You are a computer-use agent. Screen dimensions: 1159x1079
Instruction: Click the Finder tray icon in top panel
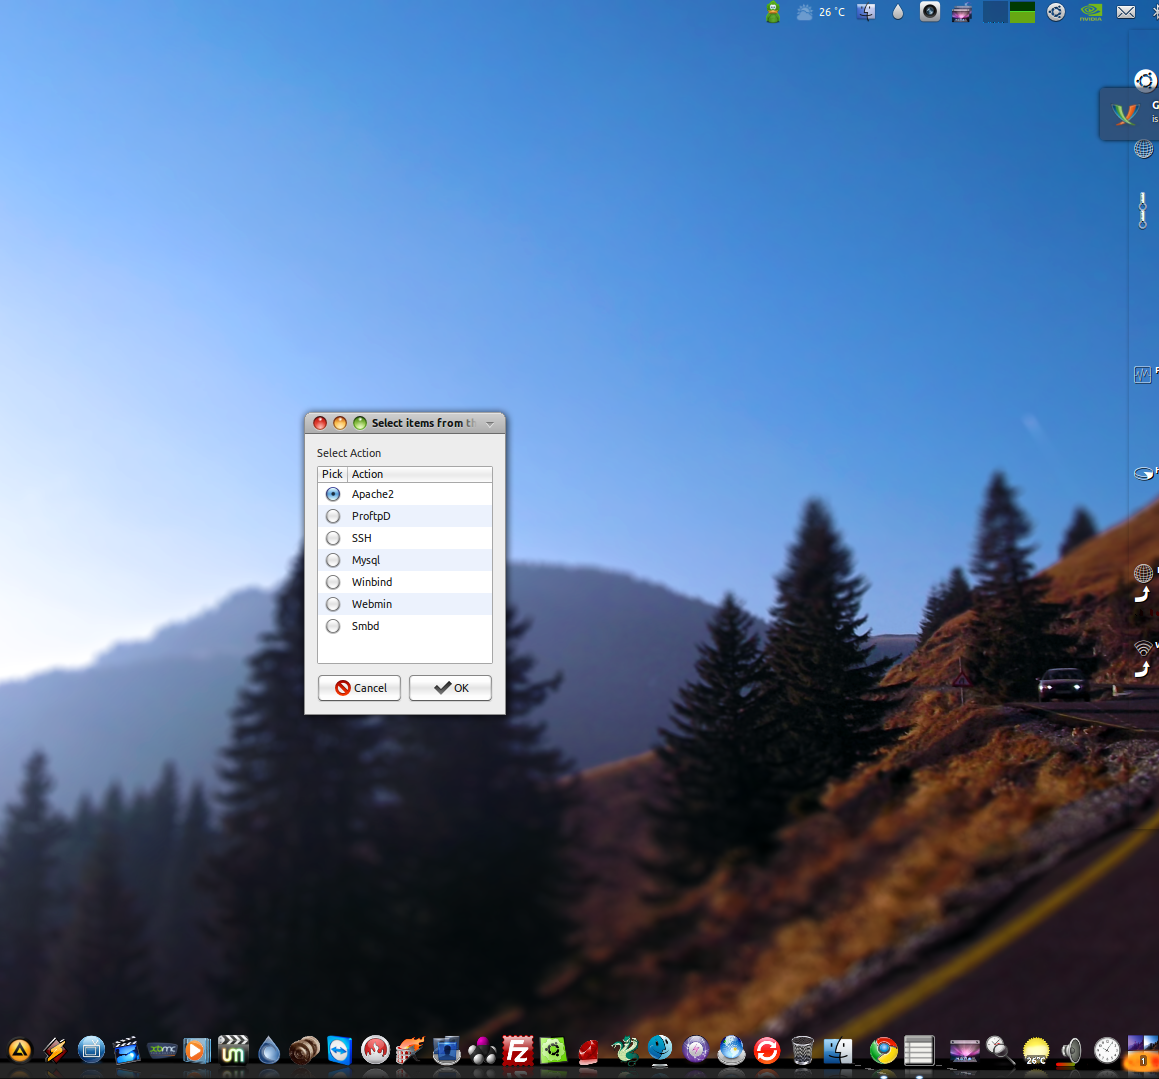866,13
